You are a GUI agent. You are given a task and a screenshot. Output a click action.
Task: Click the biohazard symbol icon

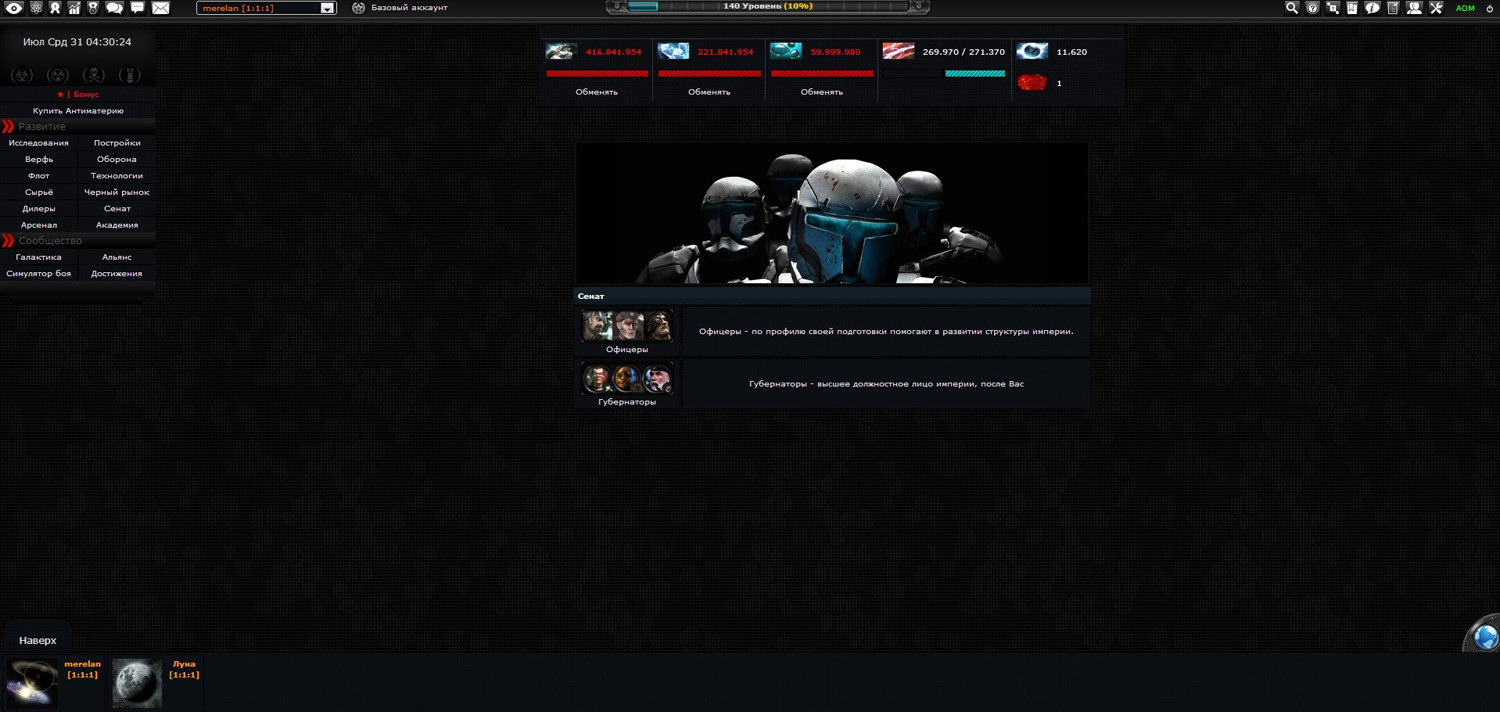coord(22,75)
